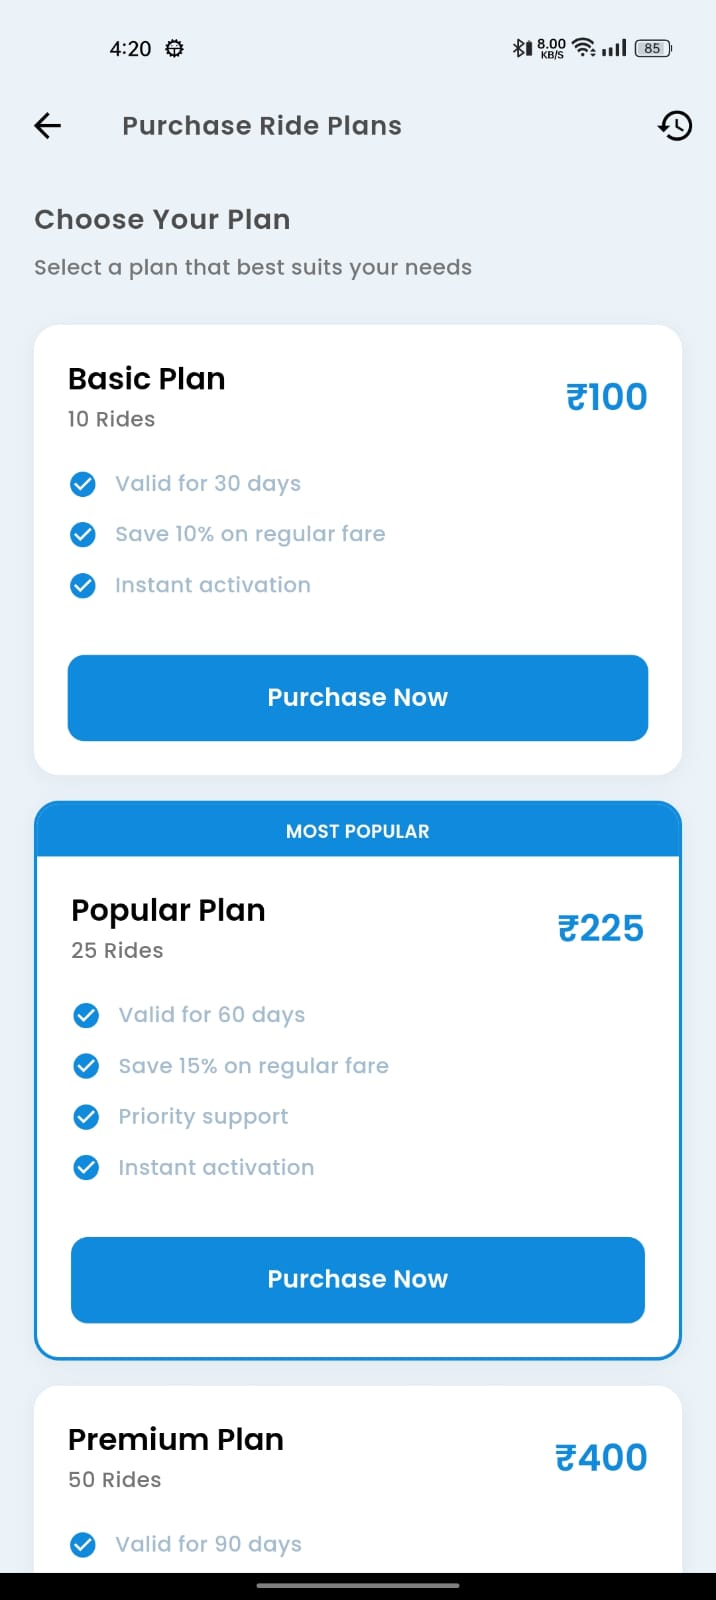The width and height of the screenshot is (716, 1600).
Task: Tap the cellular signal bars icon
Action: (x=614, y=47)
